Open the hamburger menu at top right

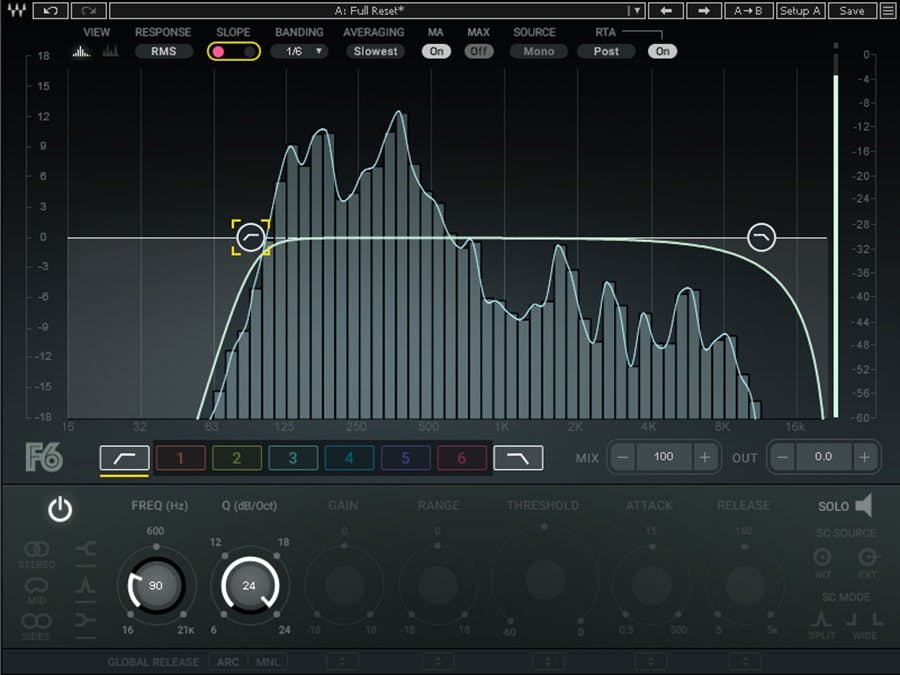(x=888, y=11)
